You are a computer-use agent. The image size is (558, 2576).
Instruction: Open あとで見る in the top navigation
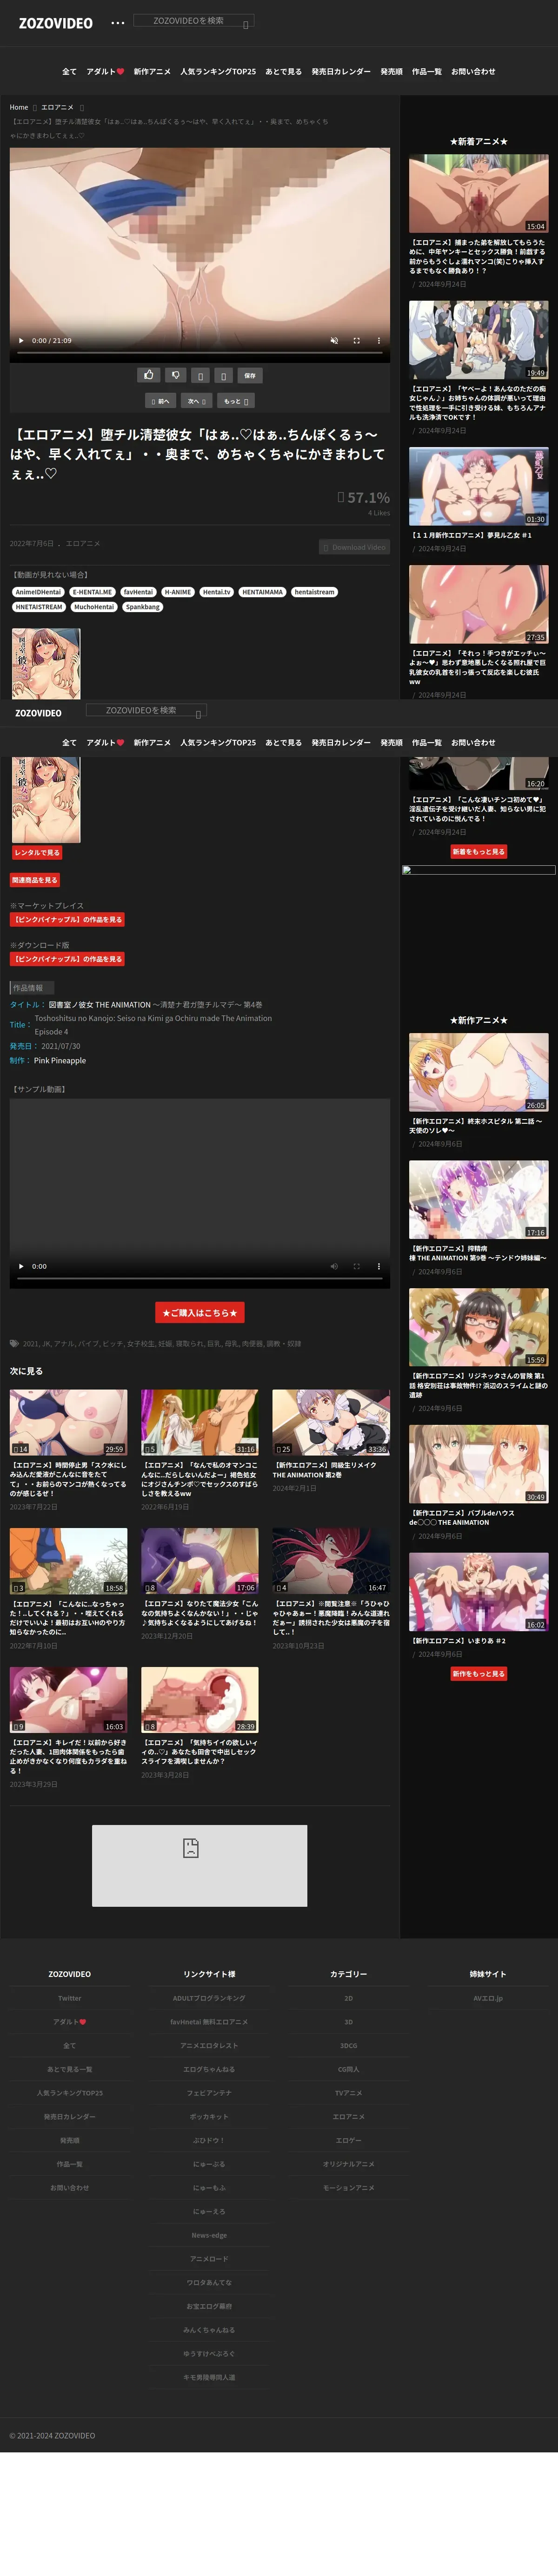283,72
